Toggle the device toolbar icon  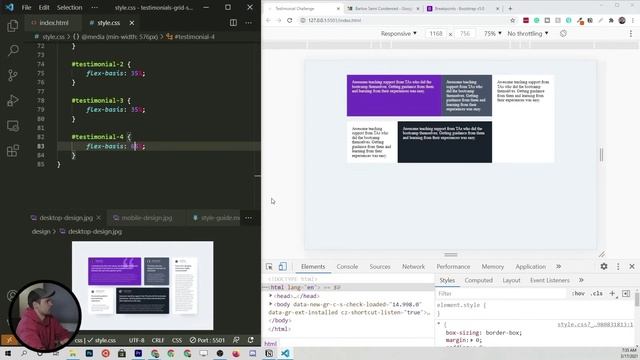pos(282,267)
